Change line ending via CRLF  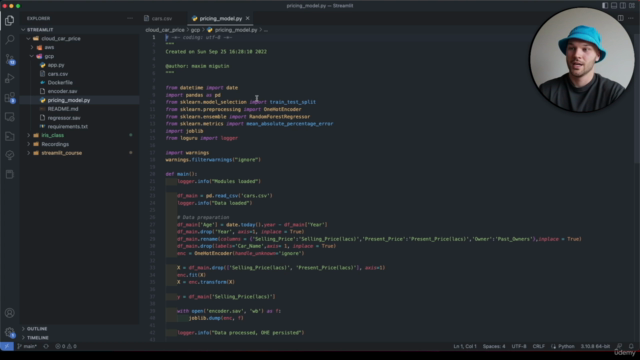pyautogui.click(x=538, y=346)
